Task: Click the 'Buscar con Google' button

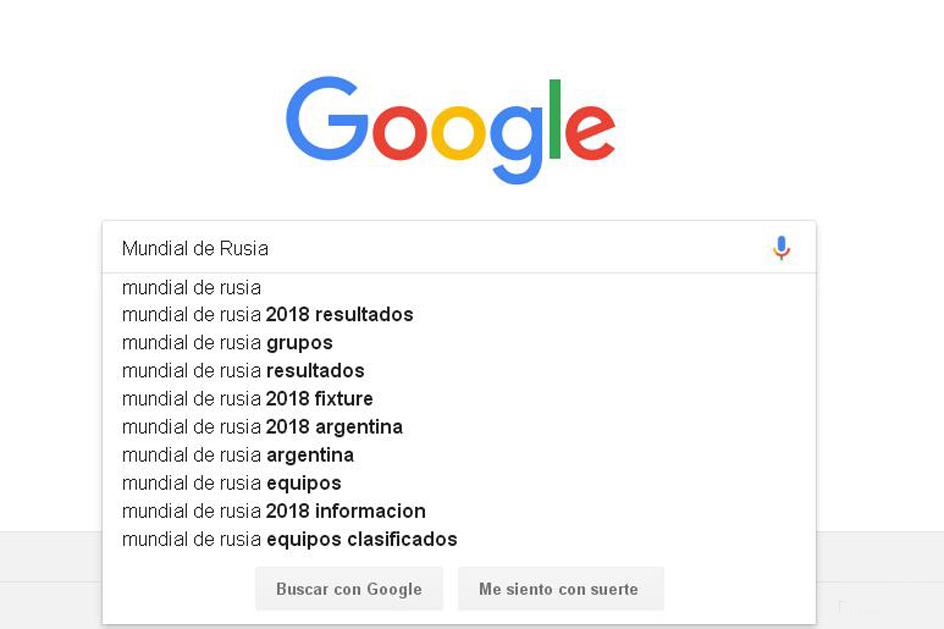Action: click(349, 589)
